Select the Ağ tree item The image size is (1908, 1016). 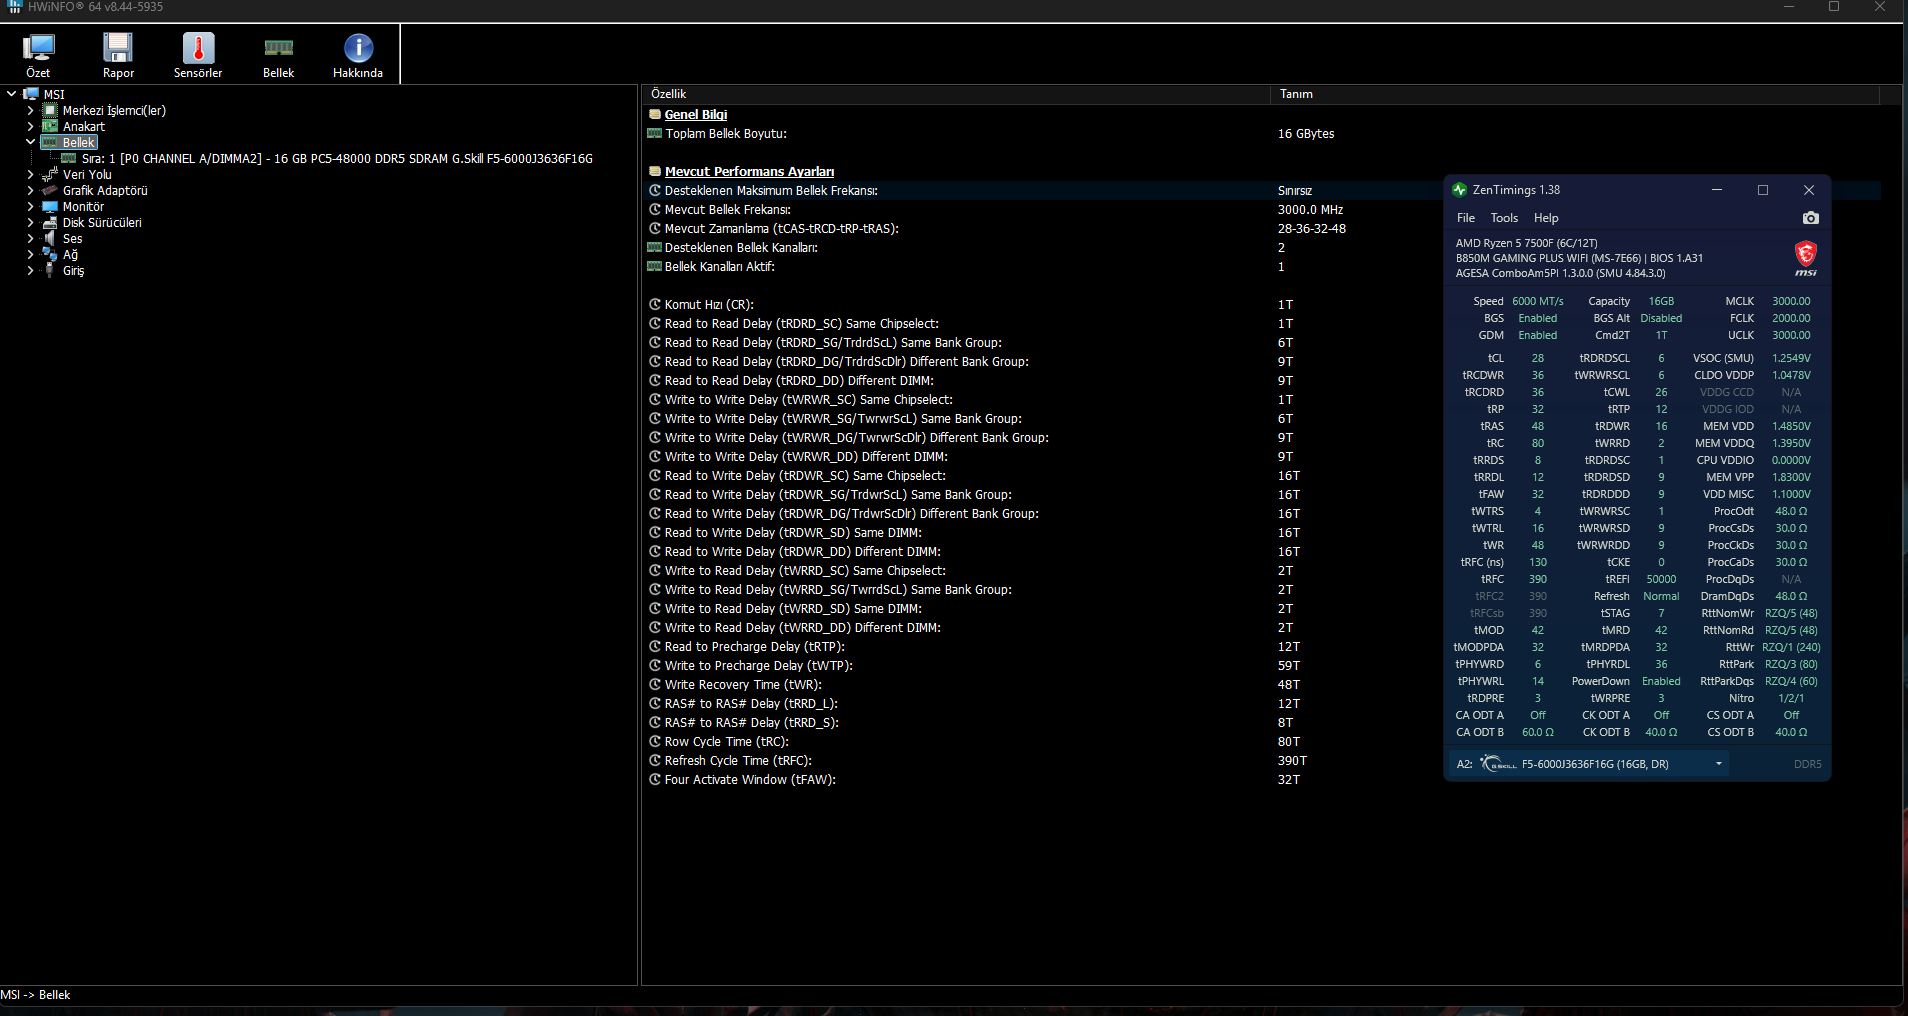pos(70,254)
